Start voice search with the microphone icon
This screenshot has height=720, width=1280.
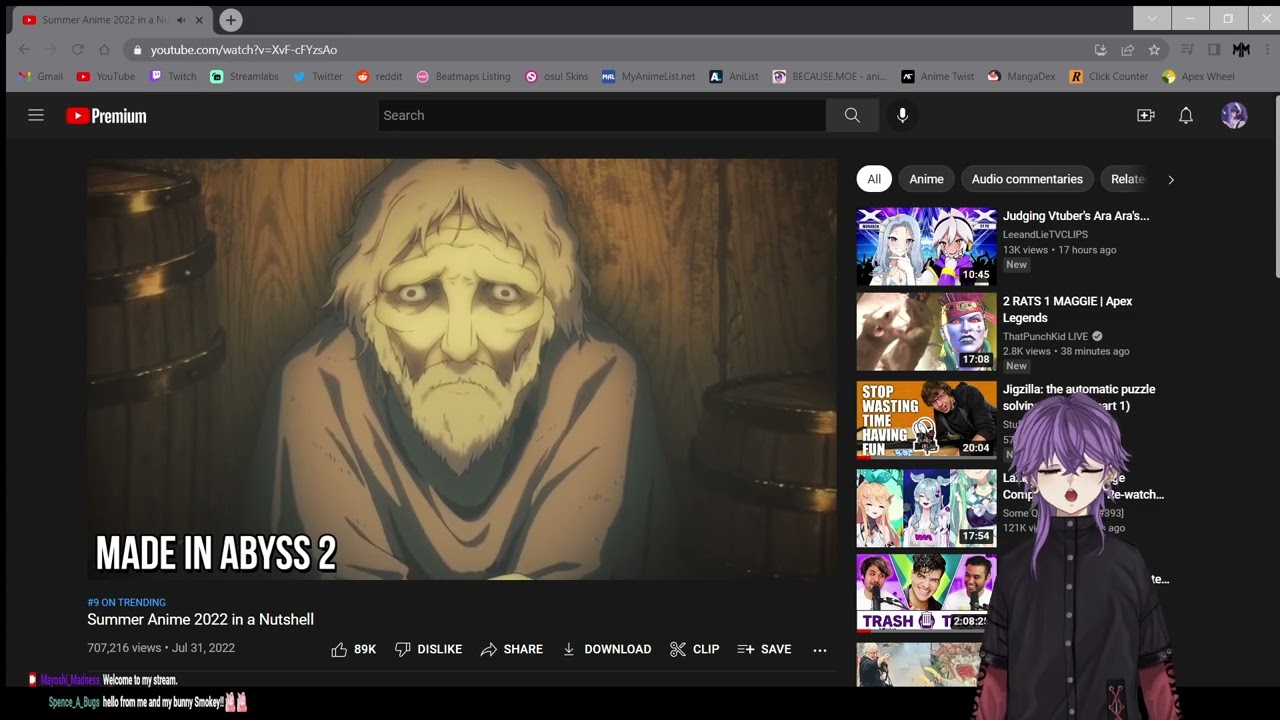[x=902, y=115]
